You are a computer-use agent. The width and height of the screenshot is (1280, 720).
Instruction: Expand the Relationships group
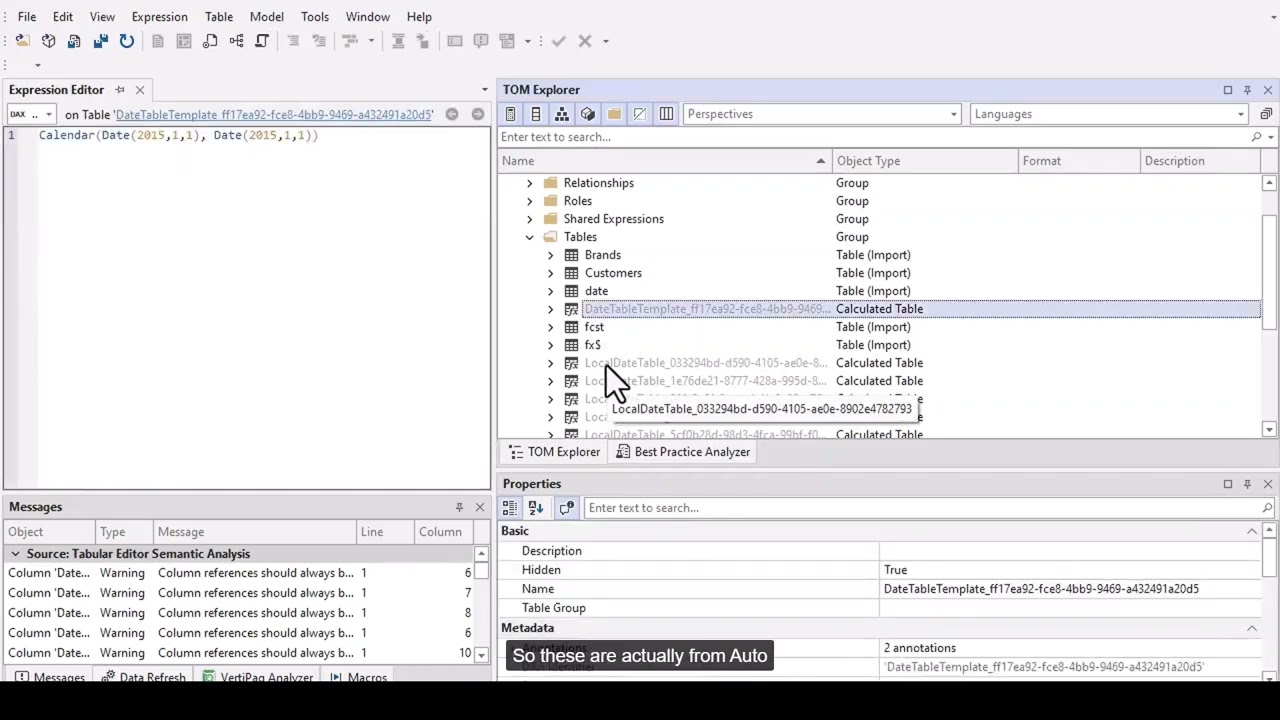[x=529, y=183]
